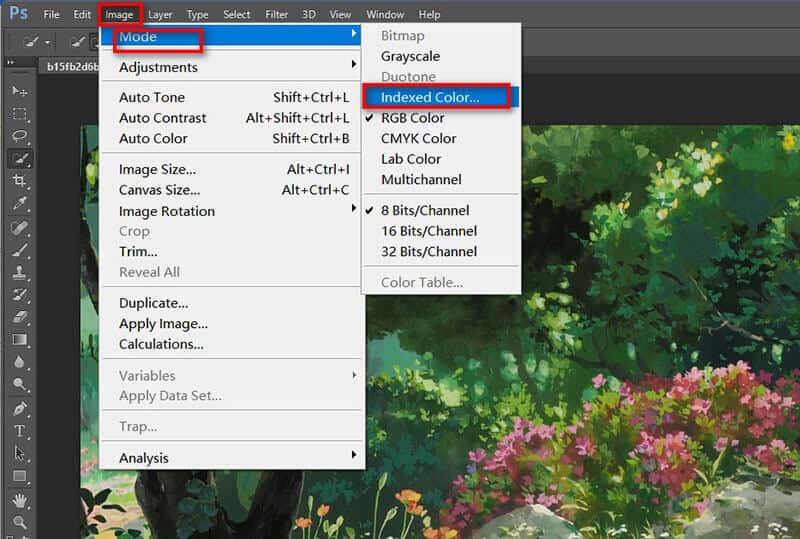The width and height of the screenshot is (800, 539).
Task: Select the Clone Stamp tool
Action: pyautogui.click(x=19, y=272)
